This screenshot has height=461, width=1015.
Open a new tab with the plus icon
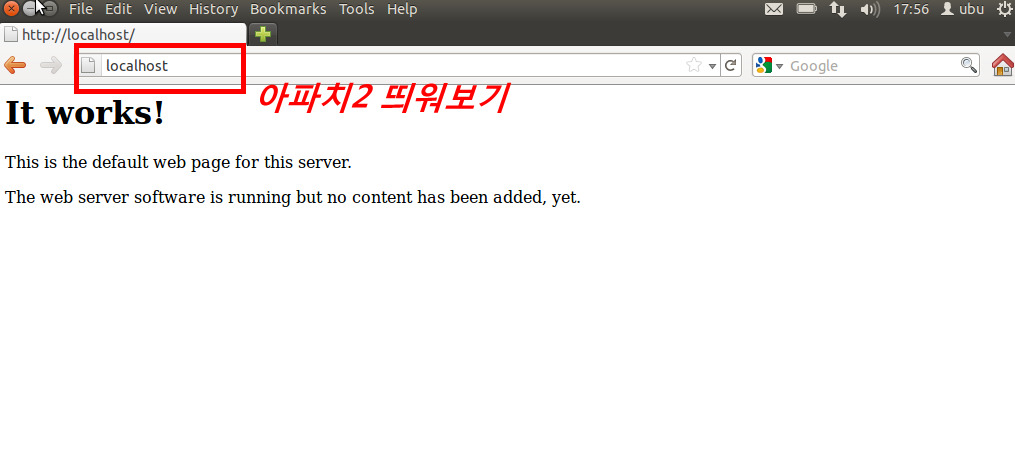[262, 34]
